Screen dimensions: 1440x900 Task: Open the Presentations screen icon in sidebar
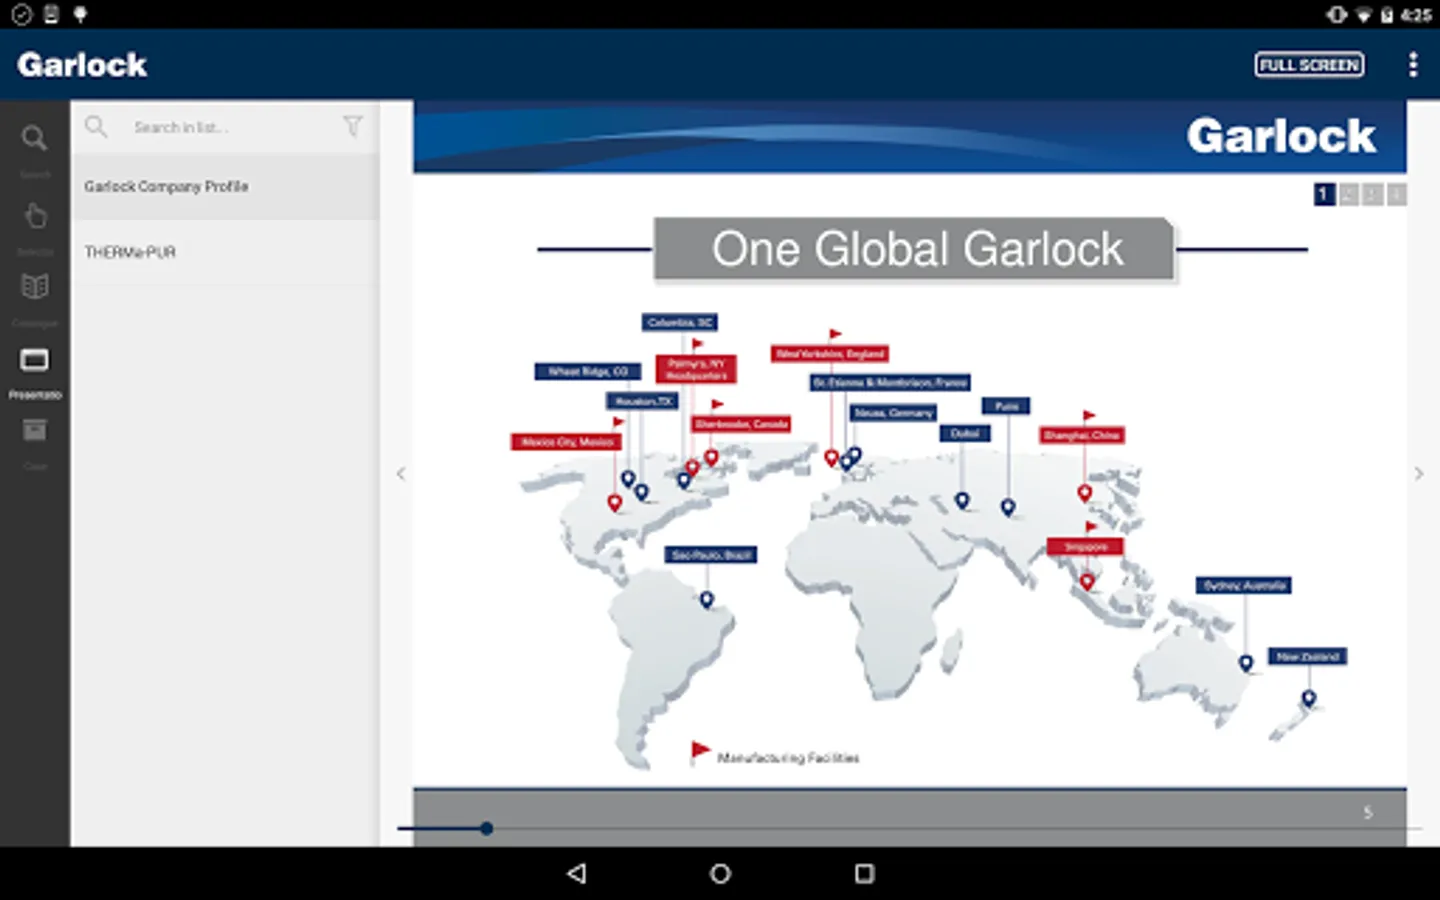click(35, 360)
